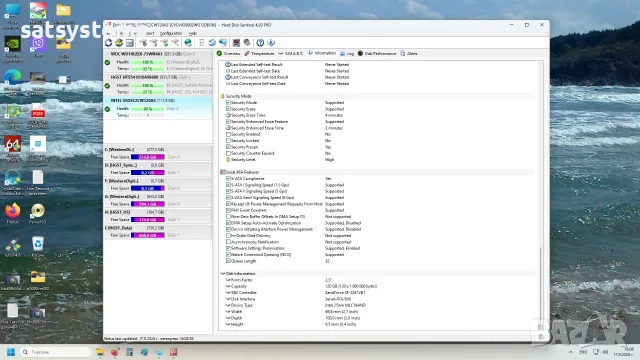Switch to the Overview tab
Image resolution: width=640 pixels, height=360 pixels.
coord(229,53)
